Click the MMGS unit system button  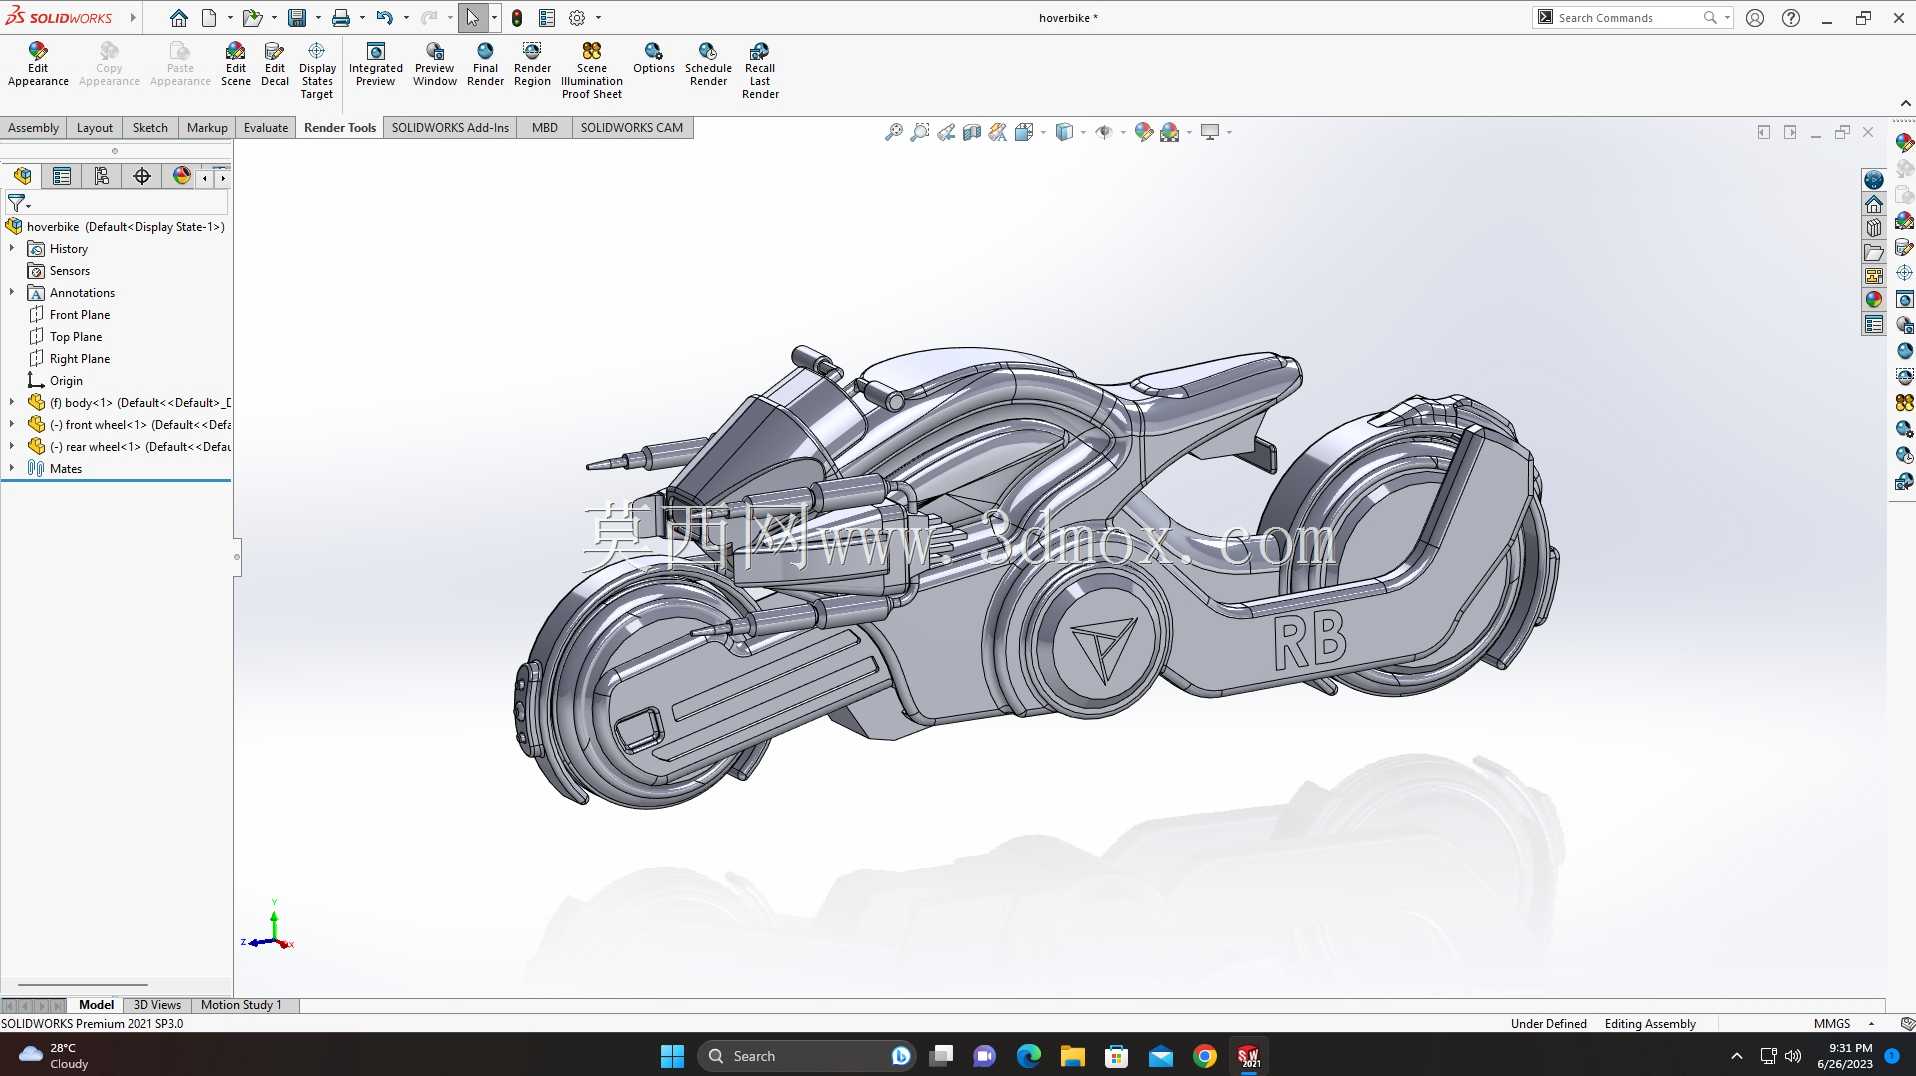(x=1832, y=1023)
